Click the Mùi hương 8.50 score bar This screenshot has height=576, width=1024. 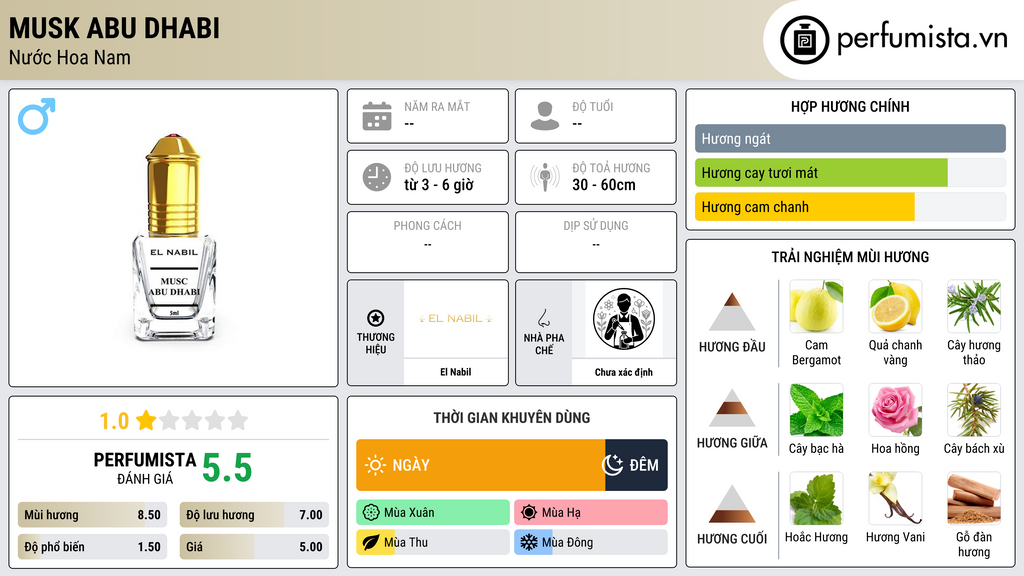(x=93, y=515)
